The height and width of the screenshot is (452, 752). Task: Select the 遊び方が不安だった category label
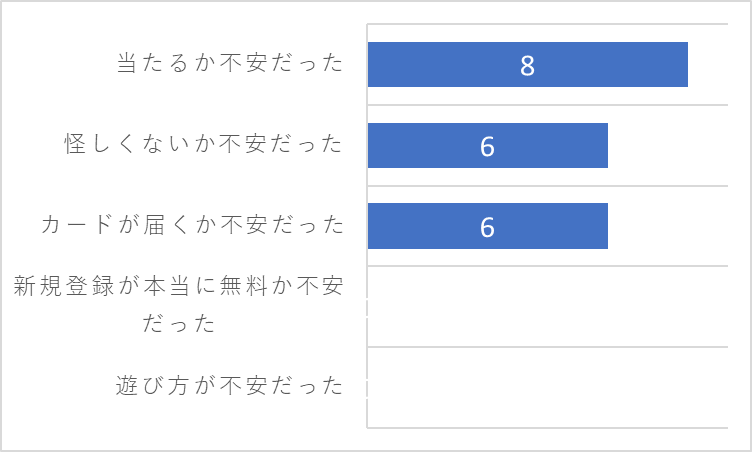pos(230,385)
